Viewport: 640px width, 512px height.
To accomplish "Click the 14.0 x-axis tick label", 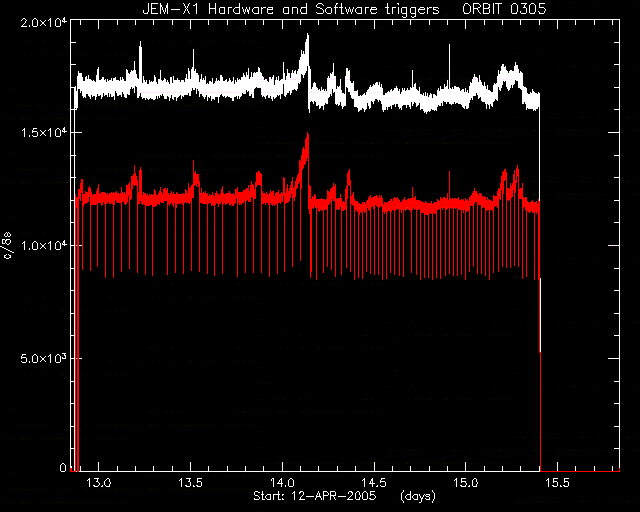I will 282,483.
